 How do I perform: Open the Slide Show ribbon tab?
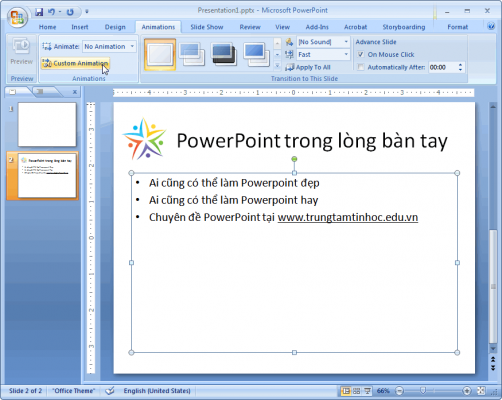tap(207, 27)
